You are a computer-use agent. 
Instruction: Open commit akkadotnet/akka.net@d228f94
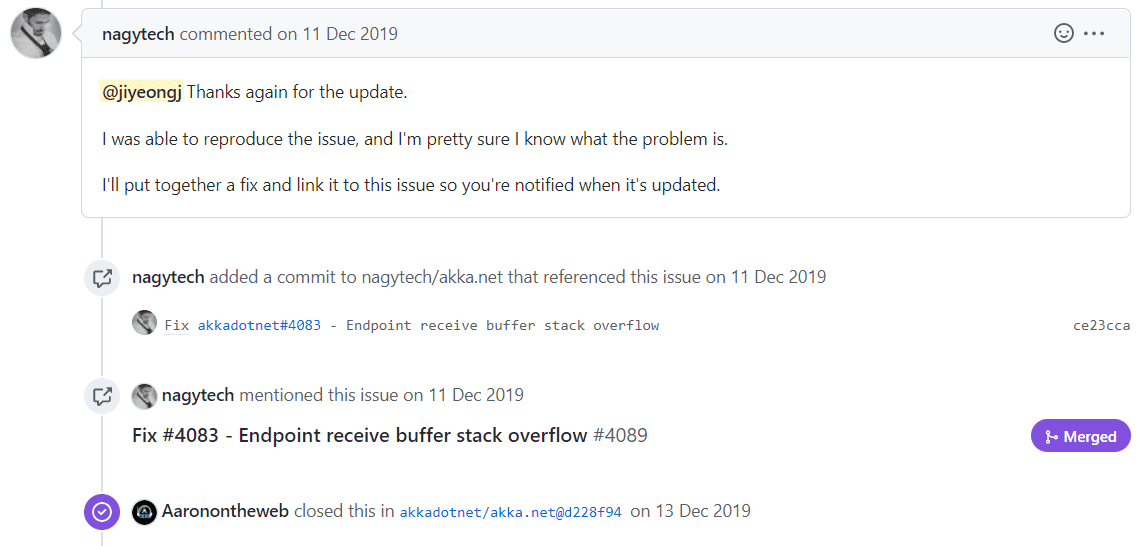click(511, 513)
